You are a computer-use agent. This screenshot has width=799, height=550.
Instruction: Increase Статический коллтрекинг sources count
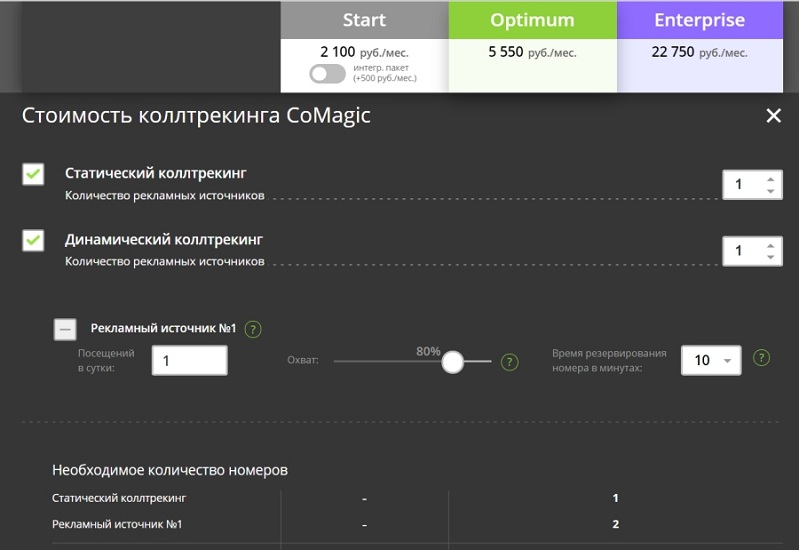click(x=770, y=179)
